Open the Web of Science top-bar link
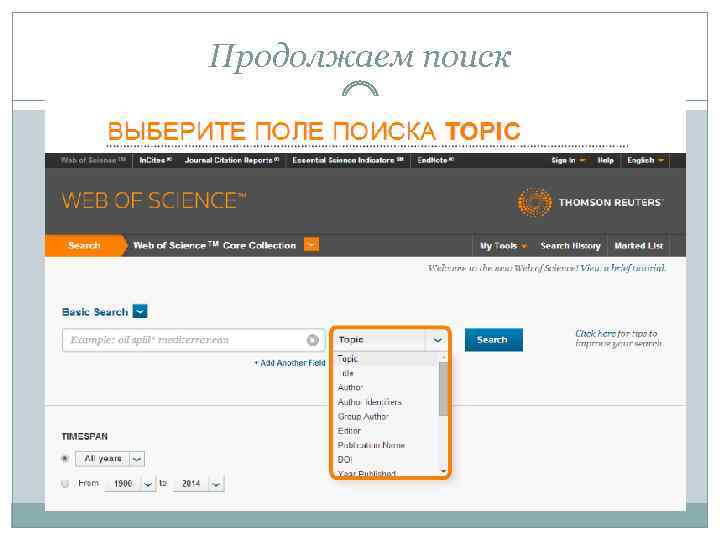 tap(93, 160)
